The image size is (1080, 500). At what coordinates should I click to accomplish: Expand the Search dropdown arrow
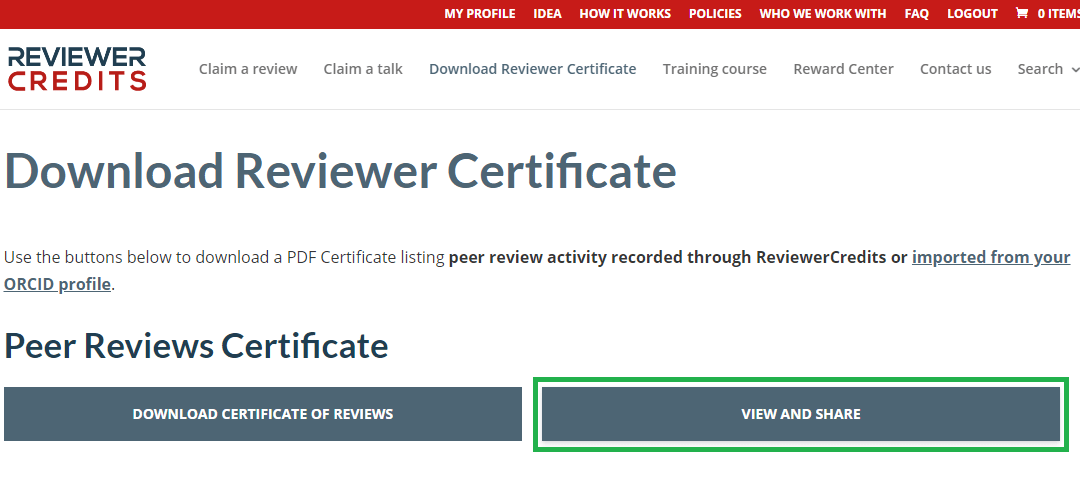point(1075,70)
